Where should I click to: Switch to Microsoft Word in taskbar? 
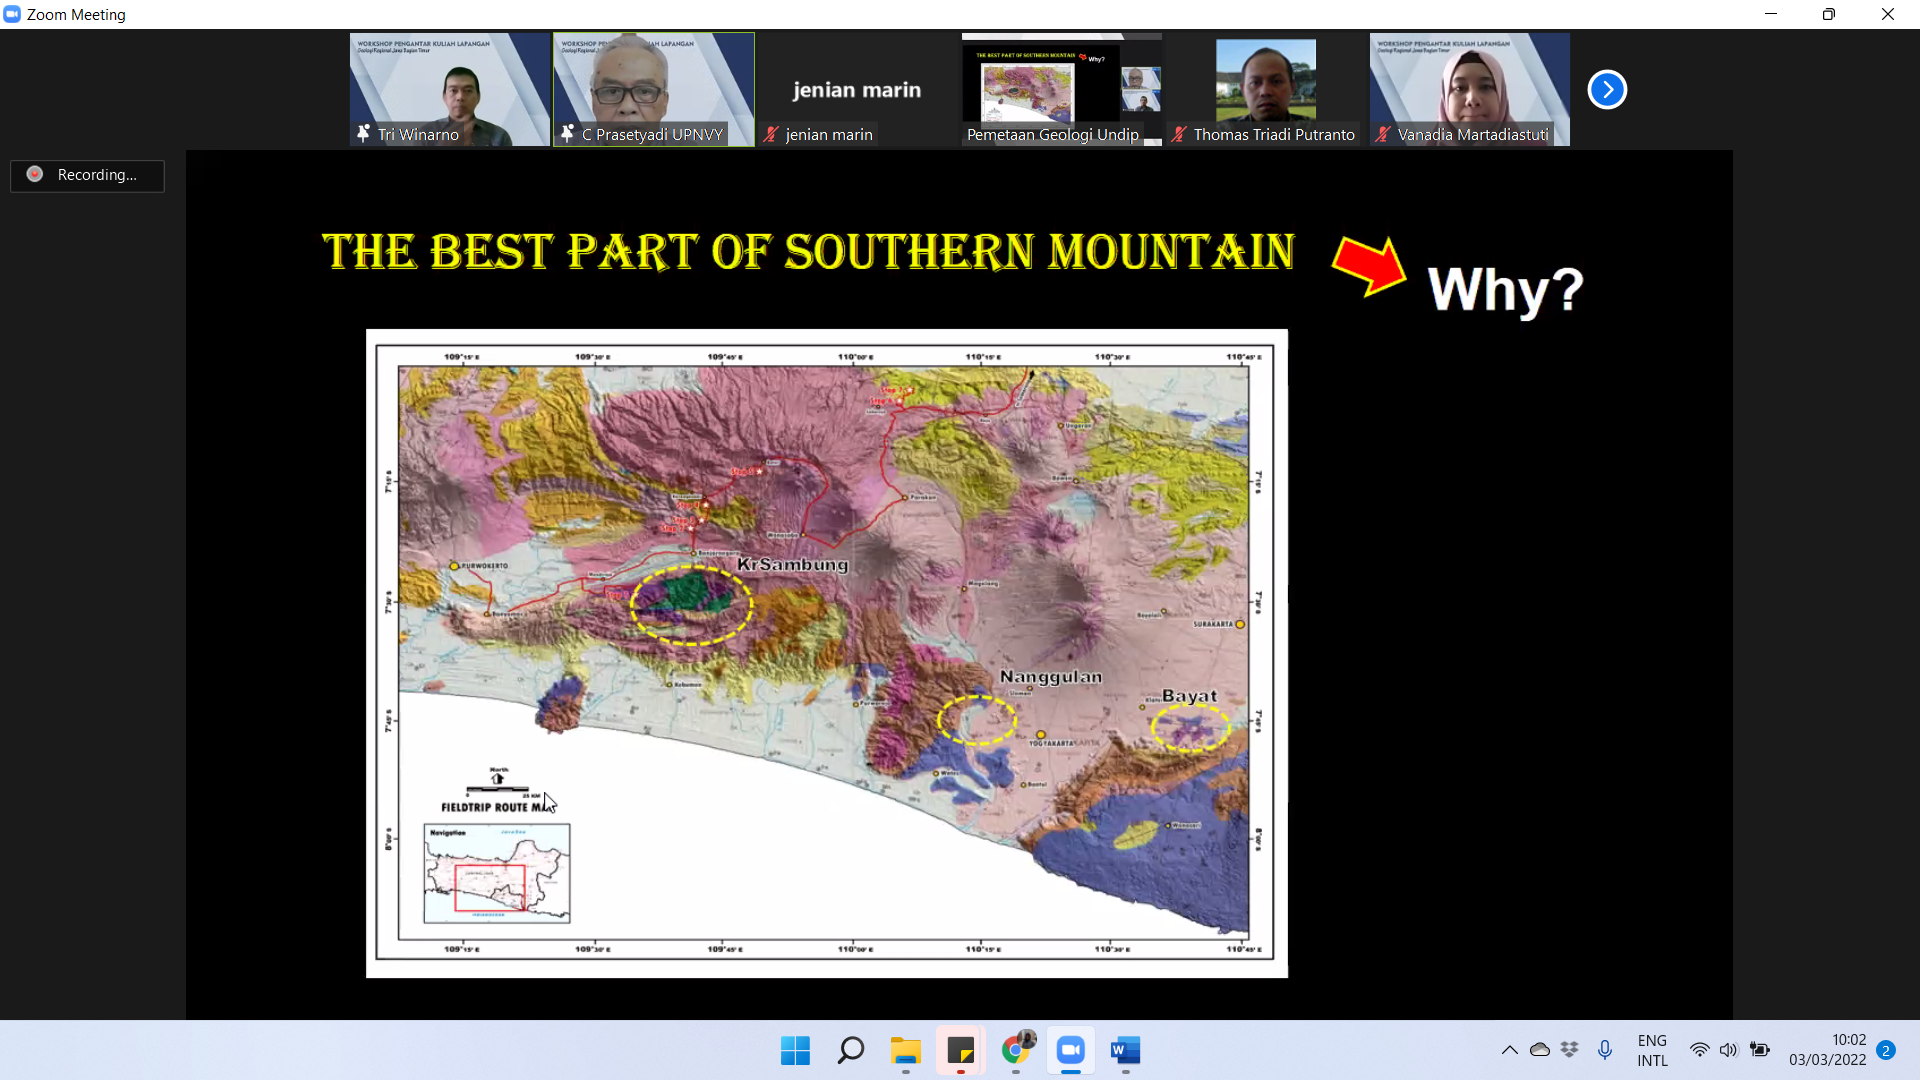click(1126, 1050)
